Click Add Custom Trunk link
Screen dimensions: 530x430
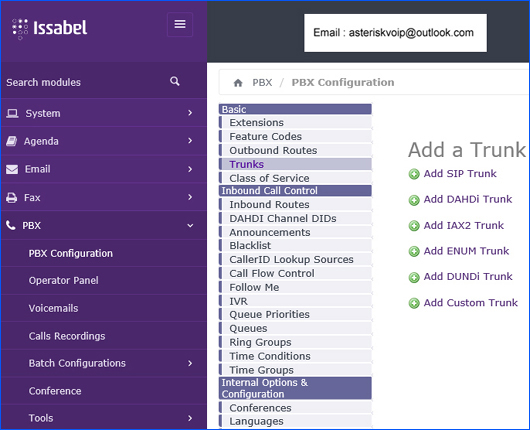pyautogui.click(x=471, y=303)
